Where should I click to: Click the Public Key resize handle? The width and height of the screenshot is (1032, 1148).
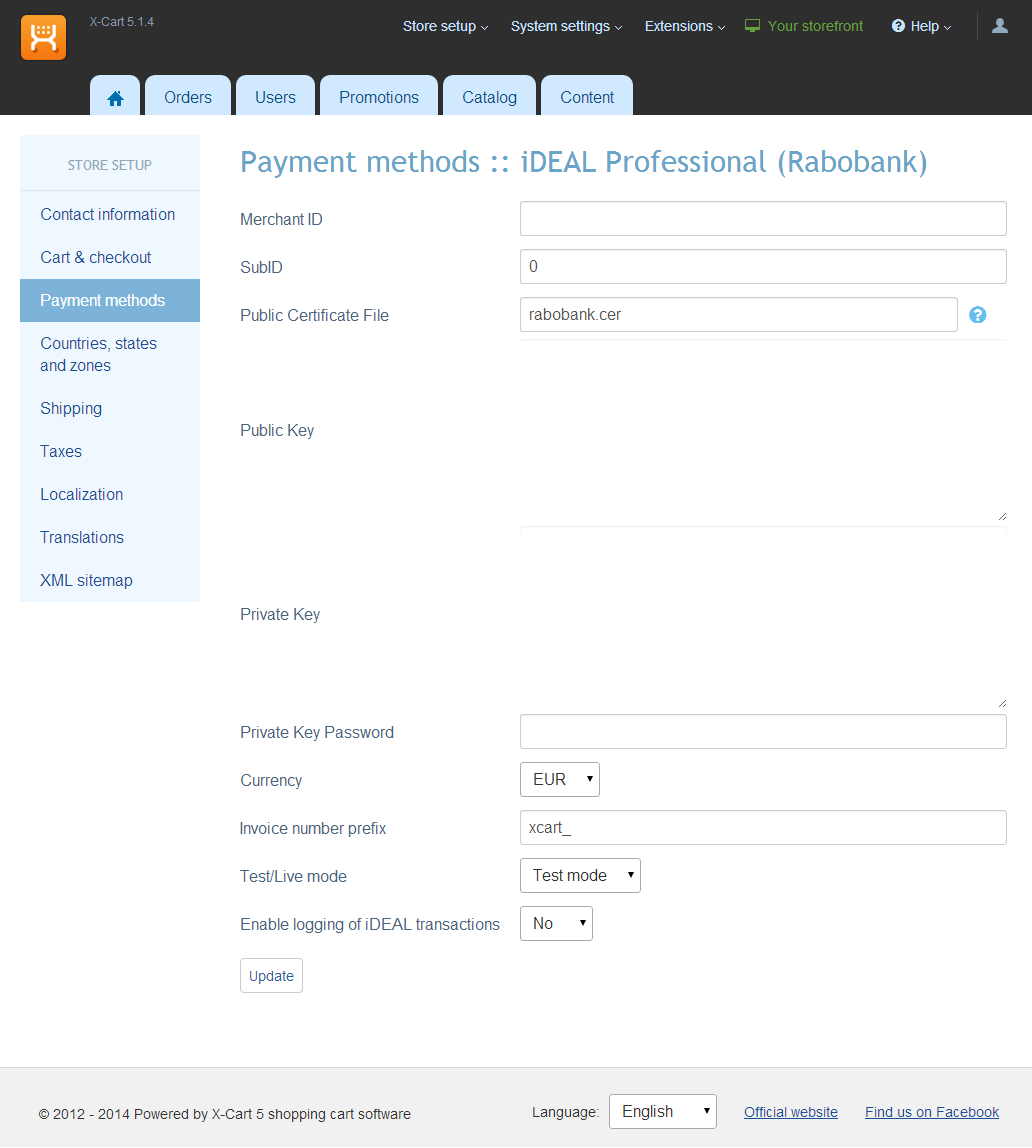point(1002,517)
